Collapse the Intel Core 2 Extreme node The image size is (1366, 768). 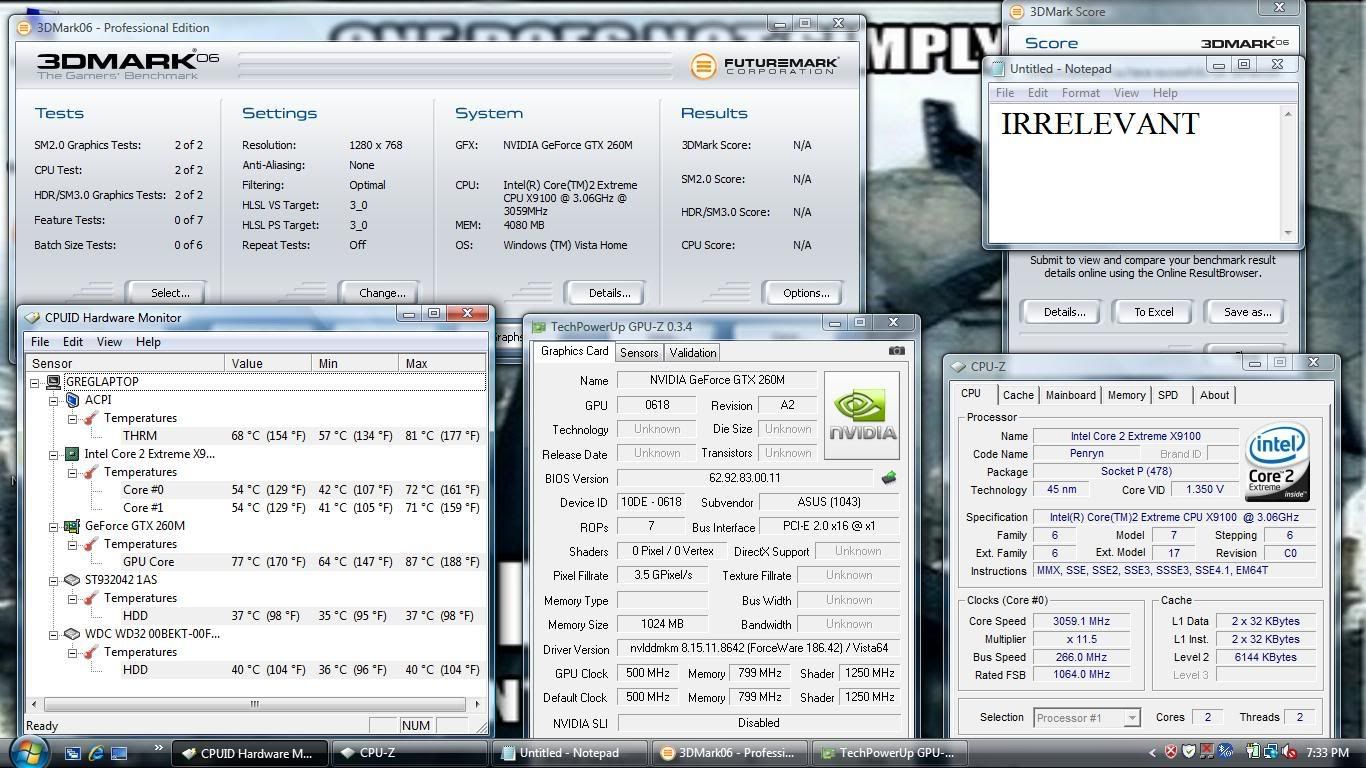point(54,454)
